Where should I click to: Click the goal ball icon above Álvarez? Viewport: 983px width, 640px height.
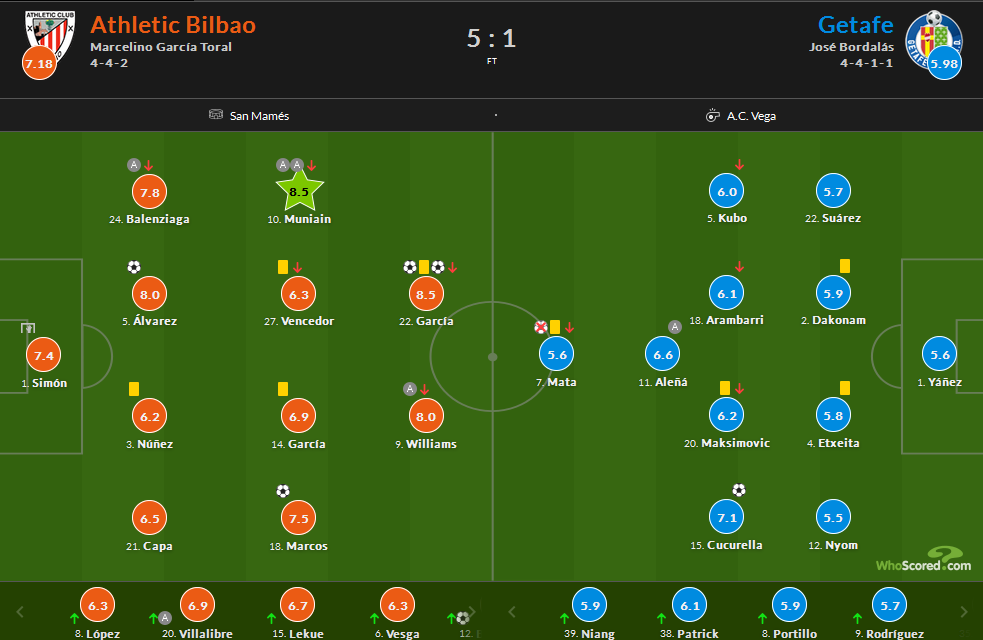[134, 267]
